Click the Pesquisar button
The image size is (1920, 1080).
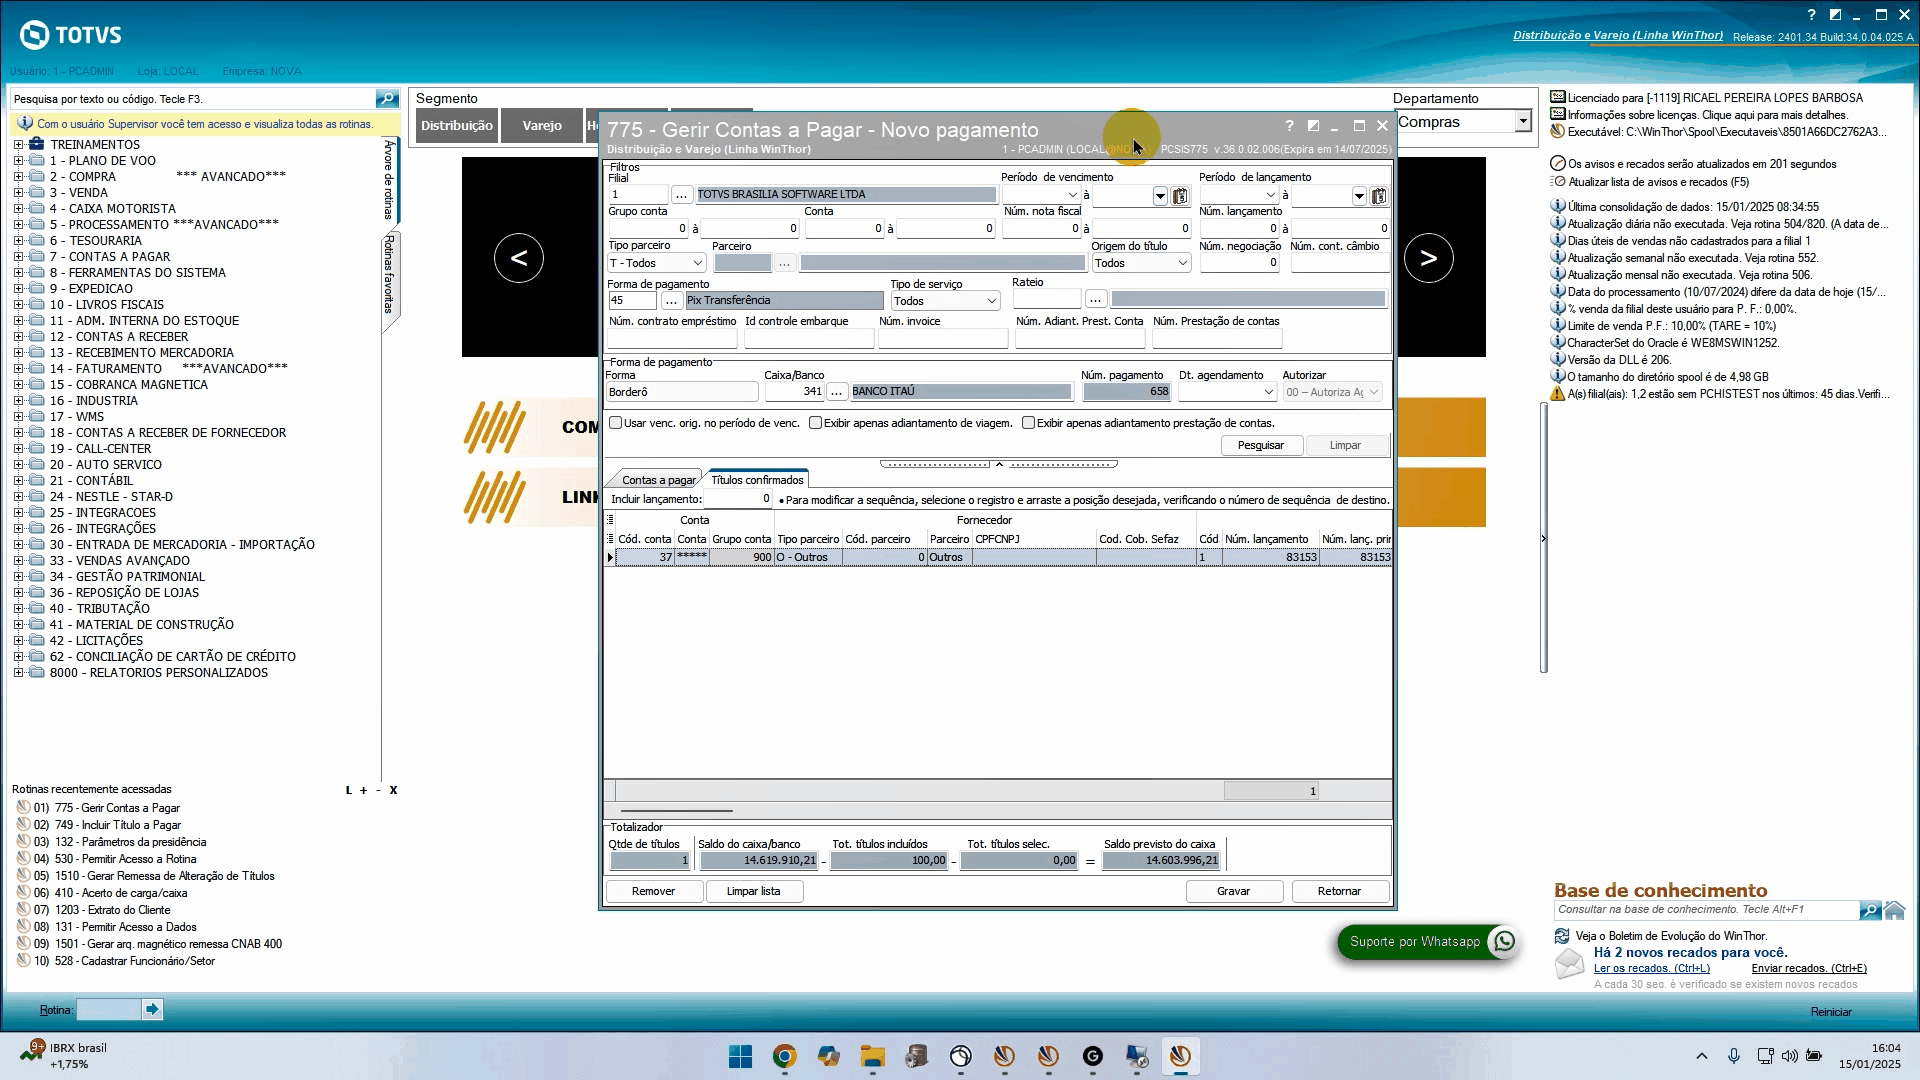pyautogui.click(x=1260, y=445)
